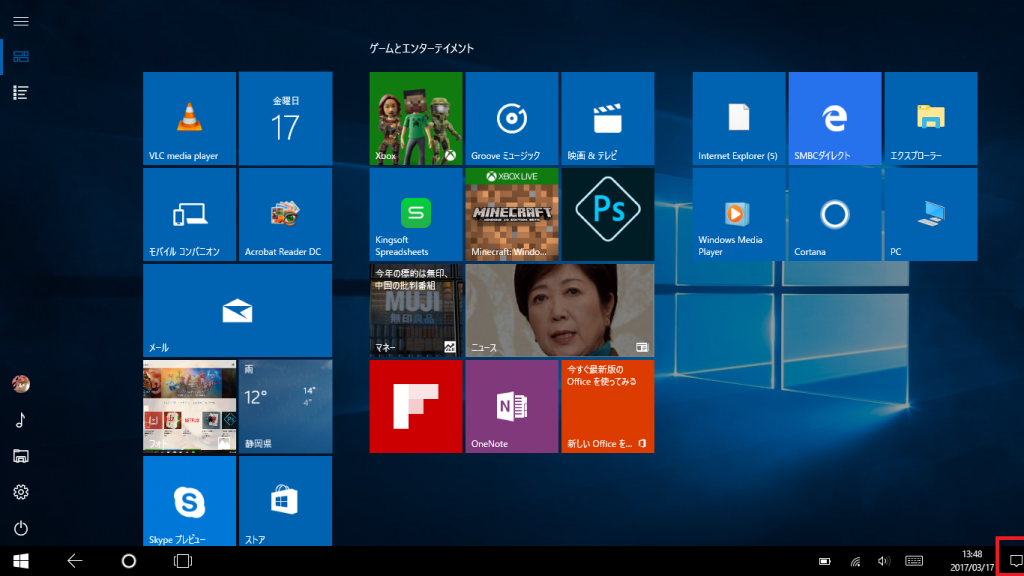Viewport: 1024px width, 576px height.
Task: Launch VLC media player from its tile
Action: click(189, 117)
